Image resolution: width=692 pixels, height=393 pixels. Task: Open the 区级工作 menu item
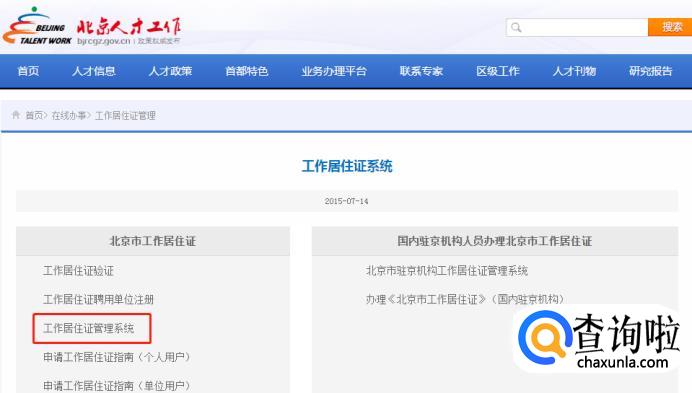(x=498, y=71)
